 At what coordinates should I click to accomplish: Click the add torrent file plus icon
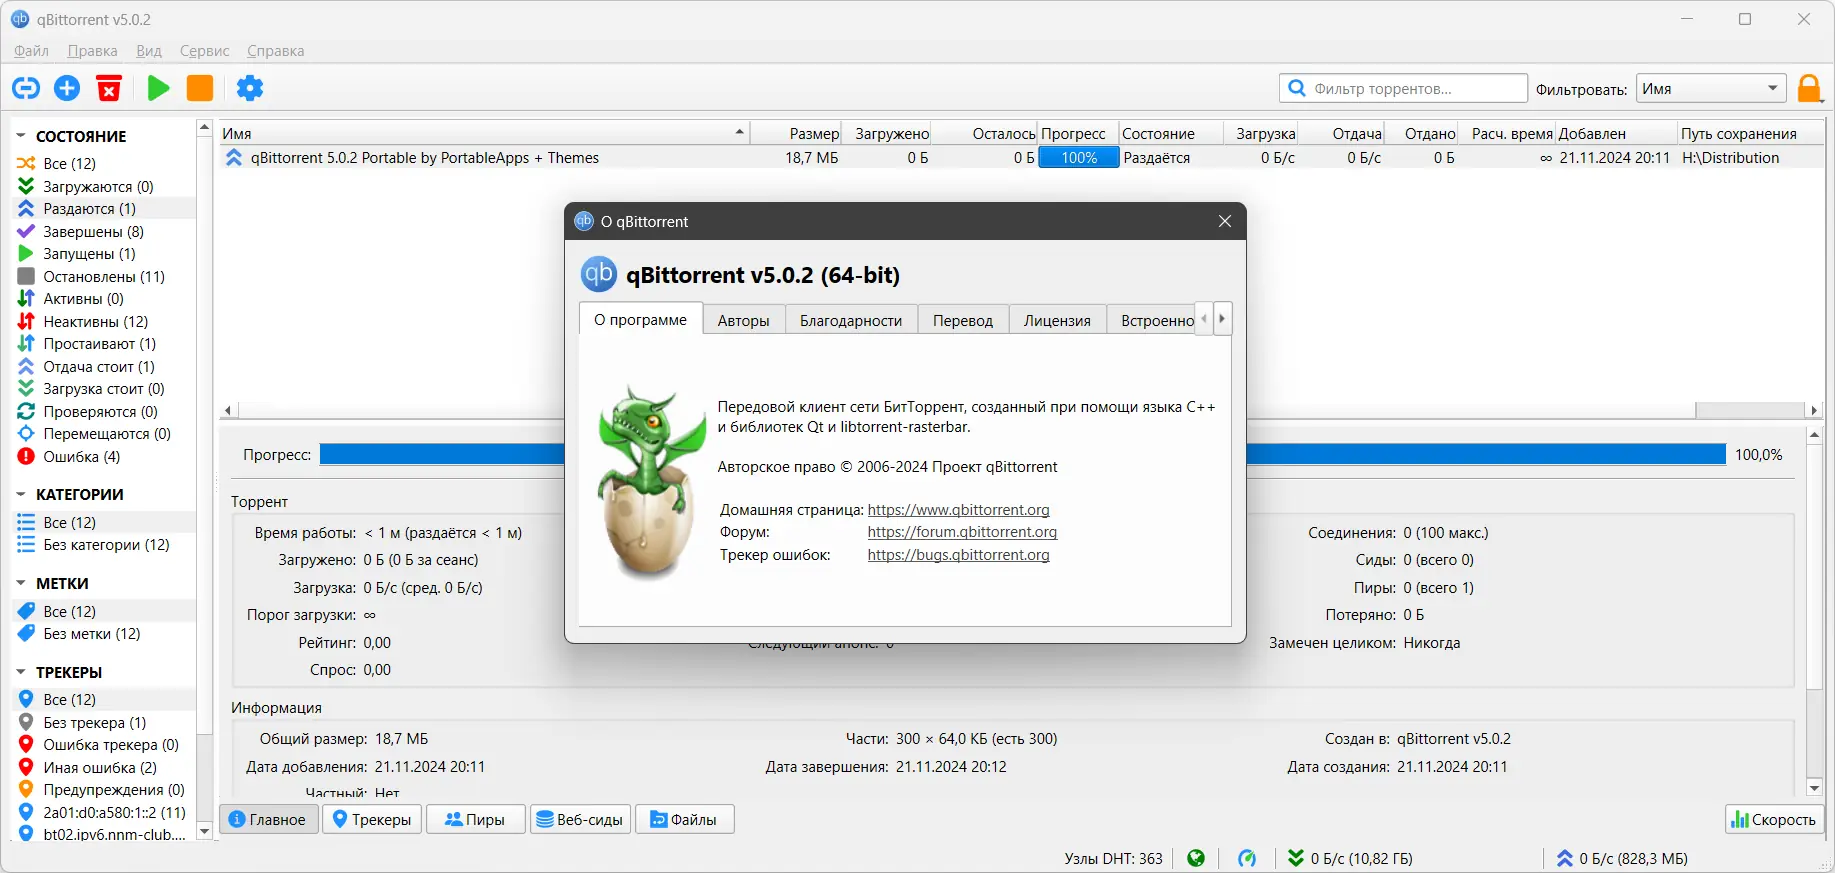pyautogui.click(x=67, y=88)
